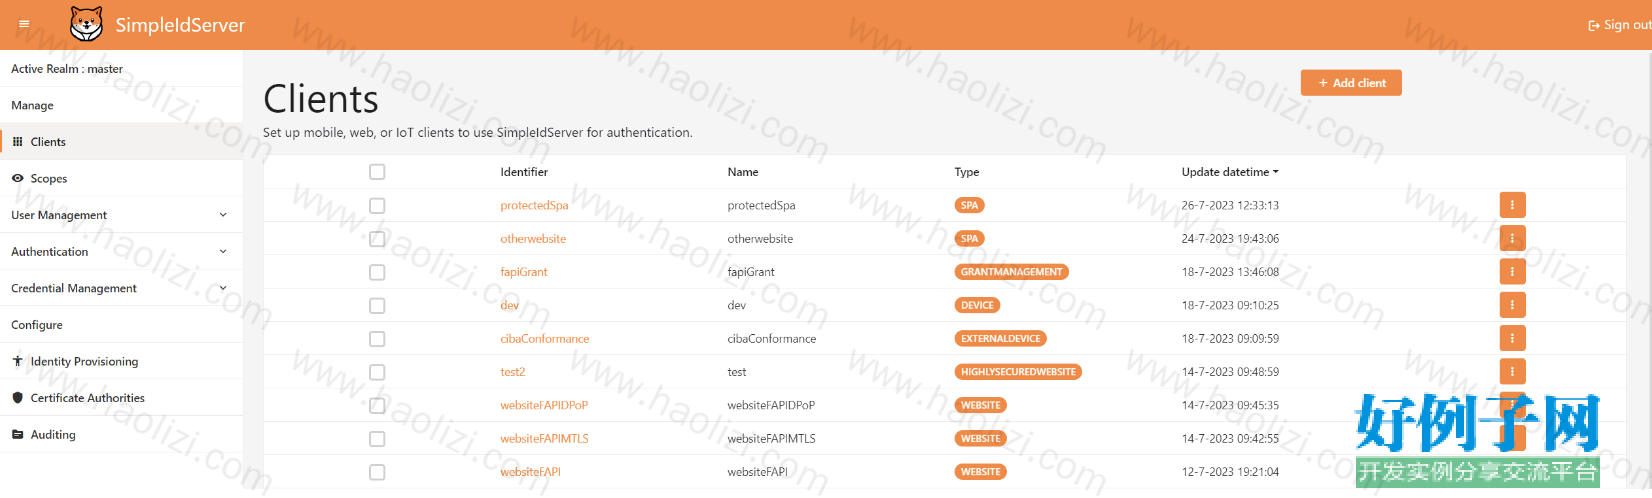Viewport: 1652px width, 498px height.
Task: Check the cibaConformance row checkbox
Action: pos(377,338)
